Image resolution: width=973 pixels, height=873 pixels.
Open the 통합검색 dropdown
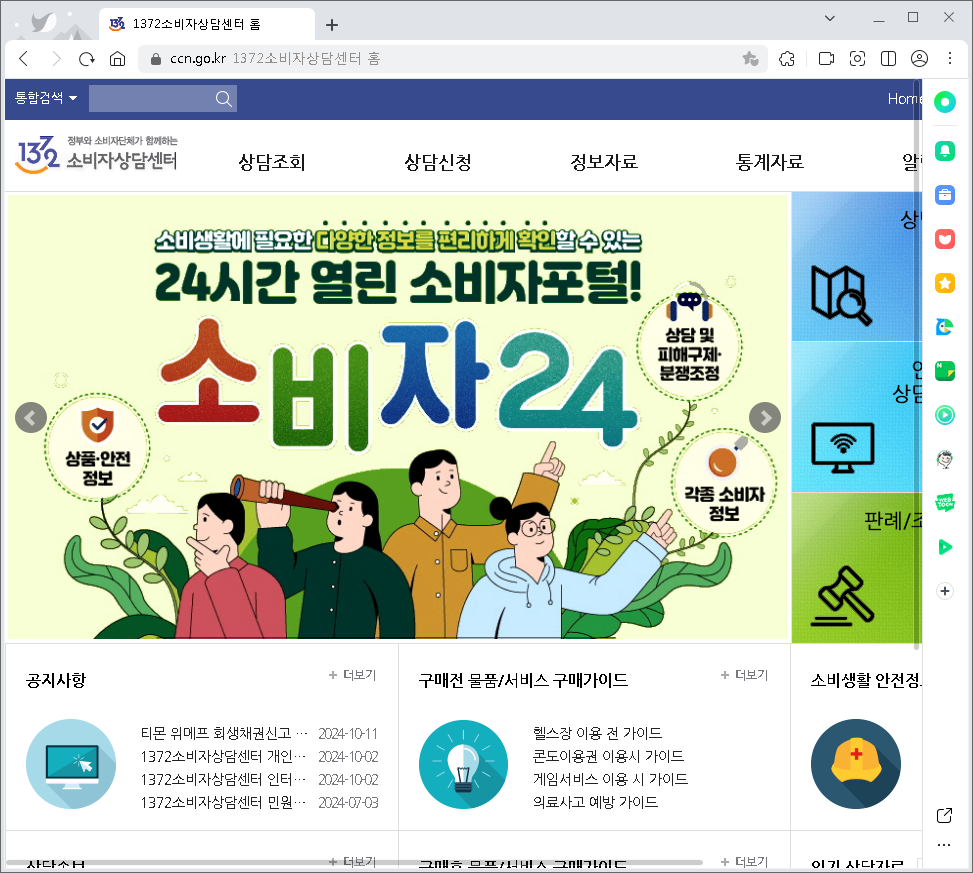coord(44,98)
